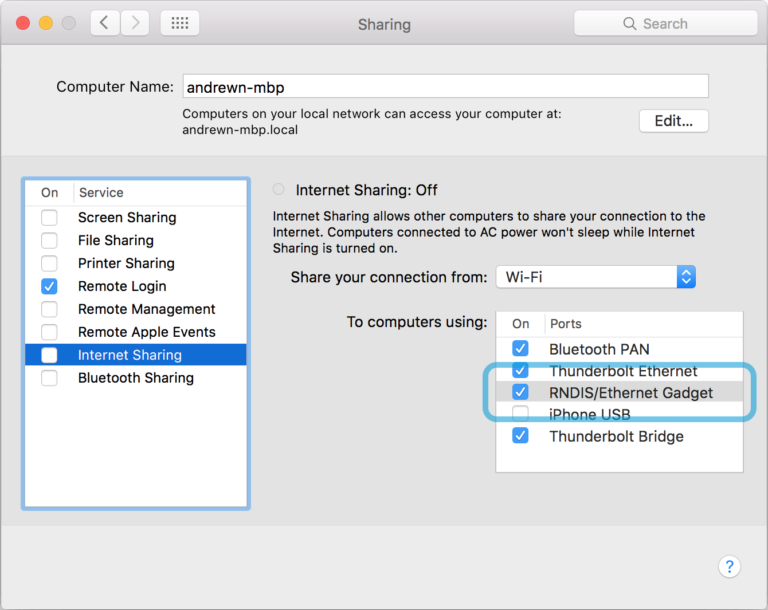Select Printer Sharing service row
Screen dimensions: 768x610
(126, 263)
